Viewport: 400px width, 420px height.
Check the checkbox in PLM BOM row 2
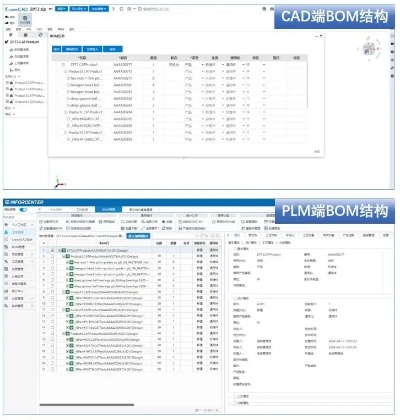(x=52, y=256)
